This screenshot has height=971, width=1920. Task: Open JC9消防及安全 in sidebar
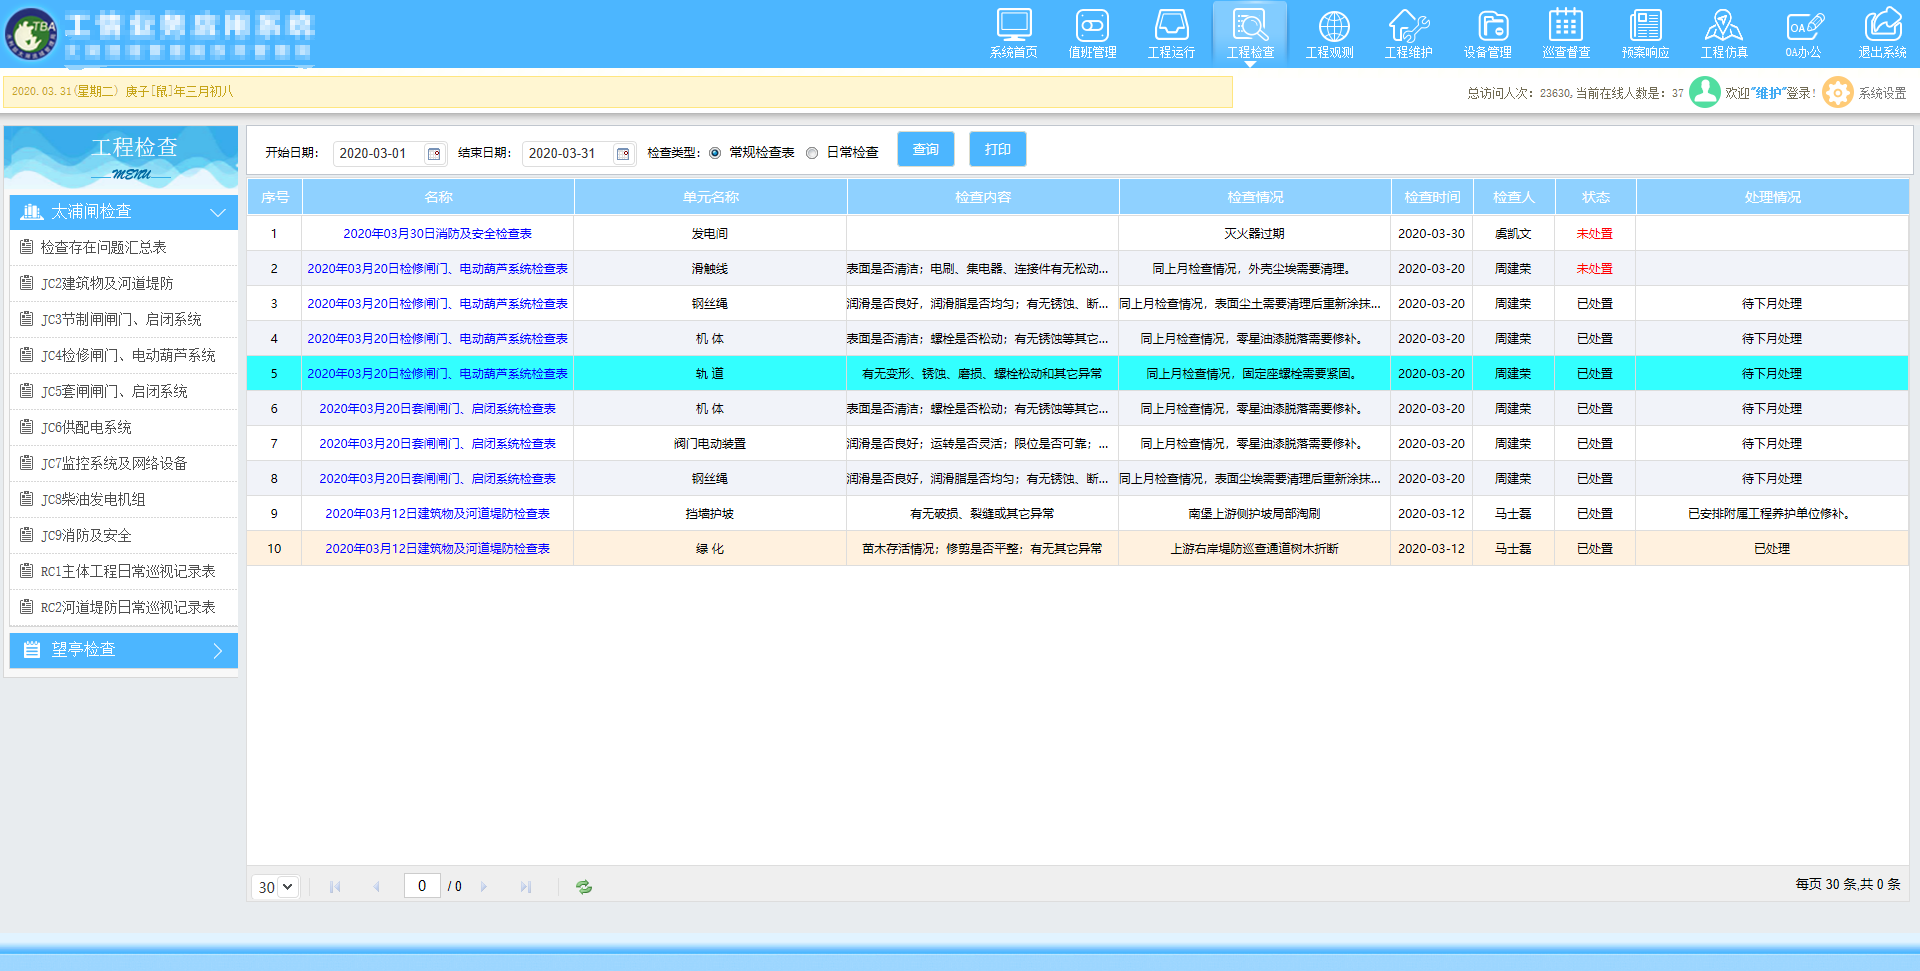click(124, 535)
